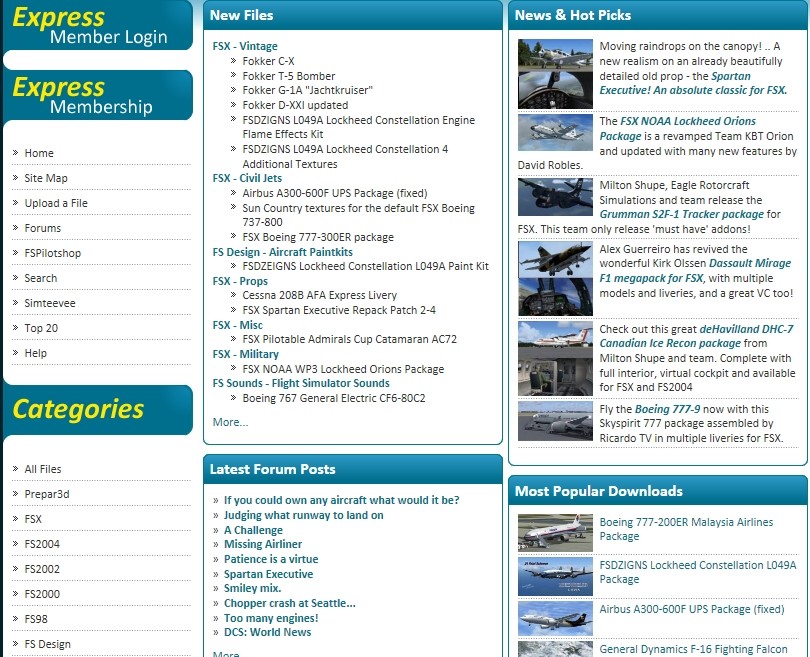The image size is (810, 657).
Task: Select Sun Country textures for Boeing 737-800
Action: tap(359, 215)
